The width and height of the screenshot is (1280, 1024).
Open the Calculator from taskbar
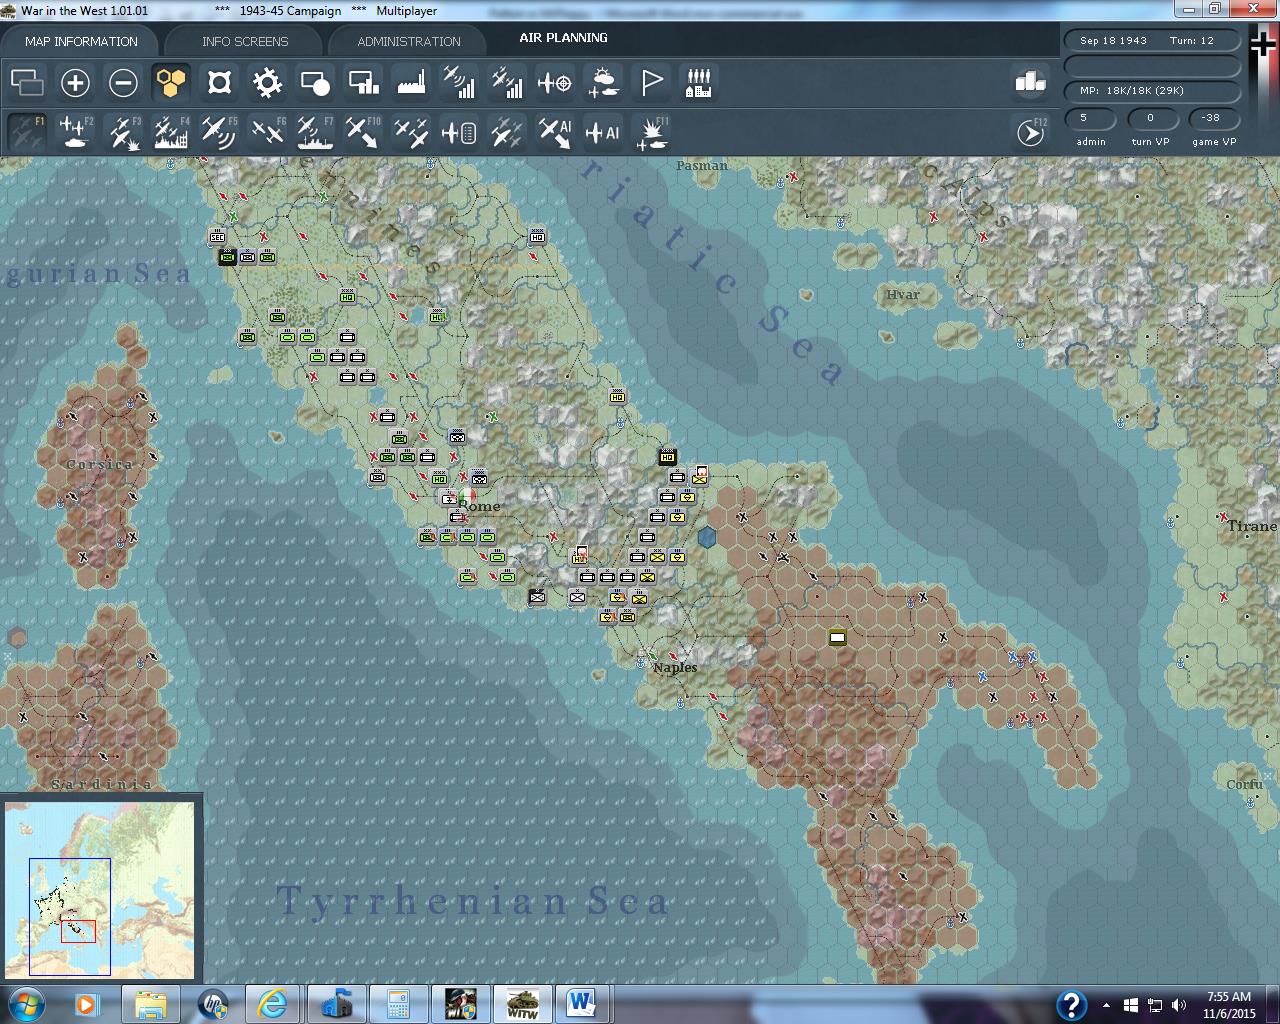397,1003
